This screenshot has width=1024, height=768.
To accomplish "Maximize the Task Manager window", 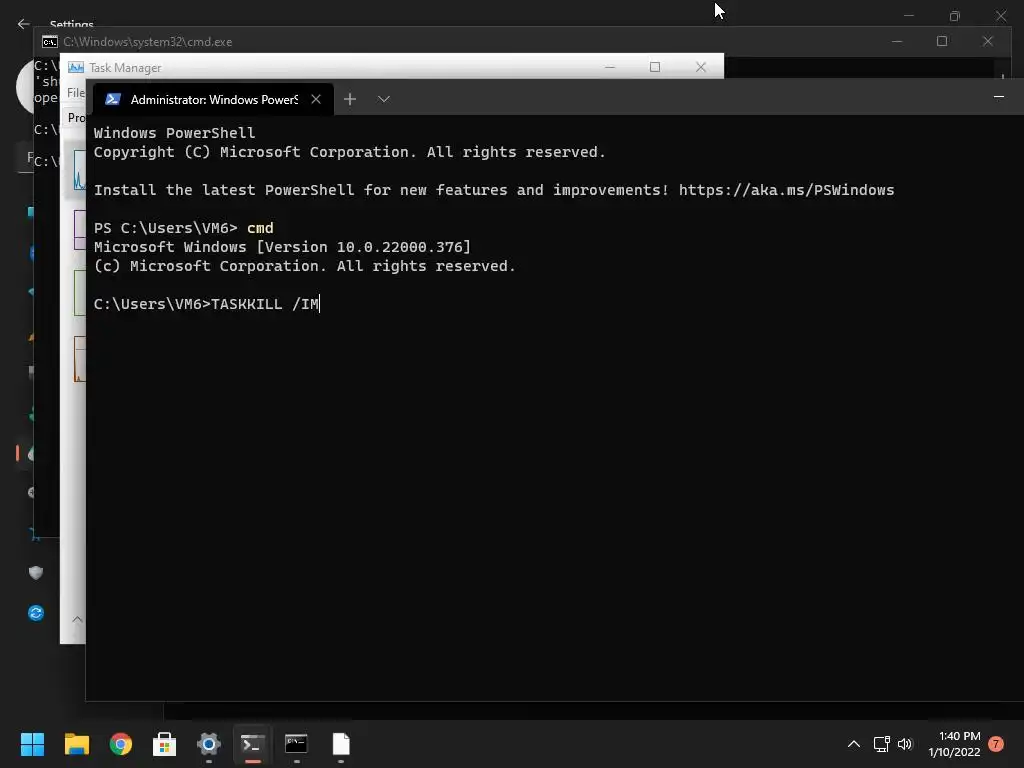I will [655, 67].
